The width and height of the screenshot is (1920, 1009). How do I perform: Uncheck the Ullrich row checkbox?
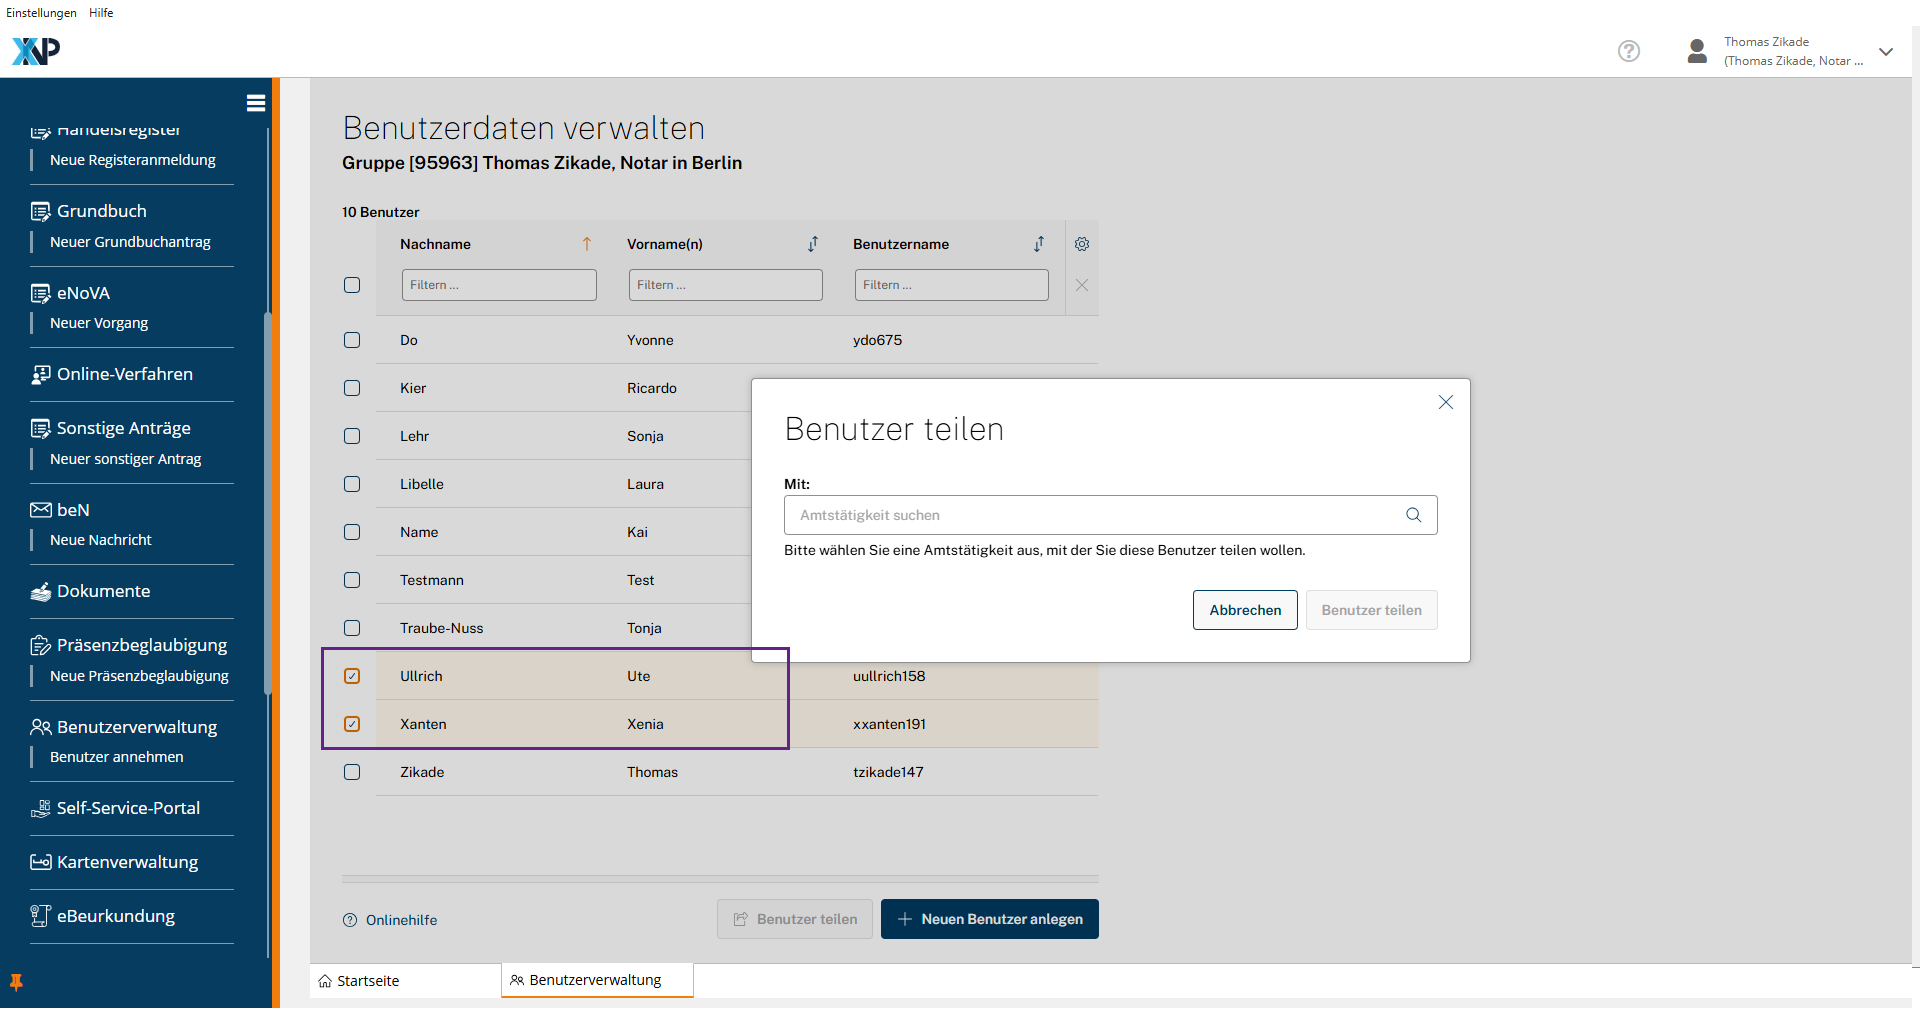352,676
